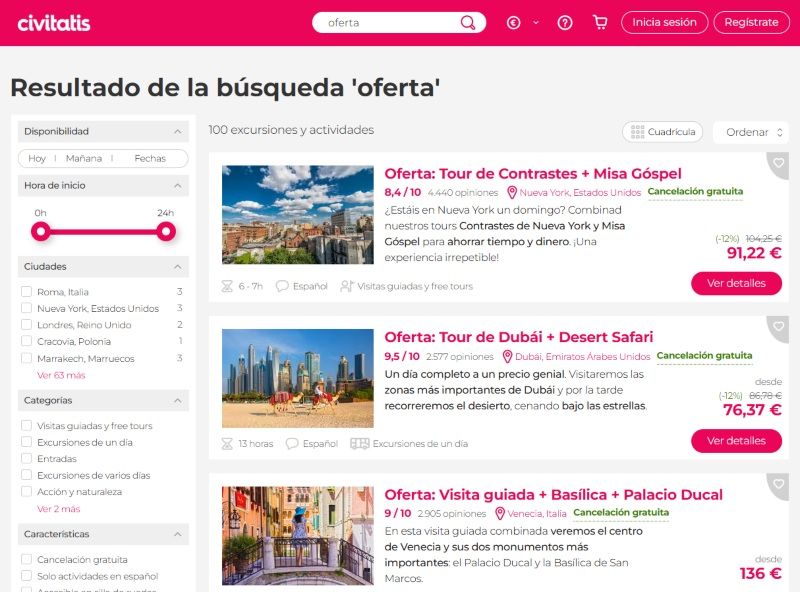The image size is (800, 592).
Task: Favorite the Tour de Contrastes heart icon
Action: (779, 162)
